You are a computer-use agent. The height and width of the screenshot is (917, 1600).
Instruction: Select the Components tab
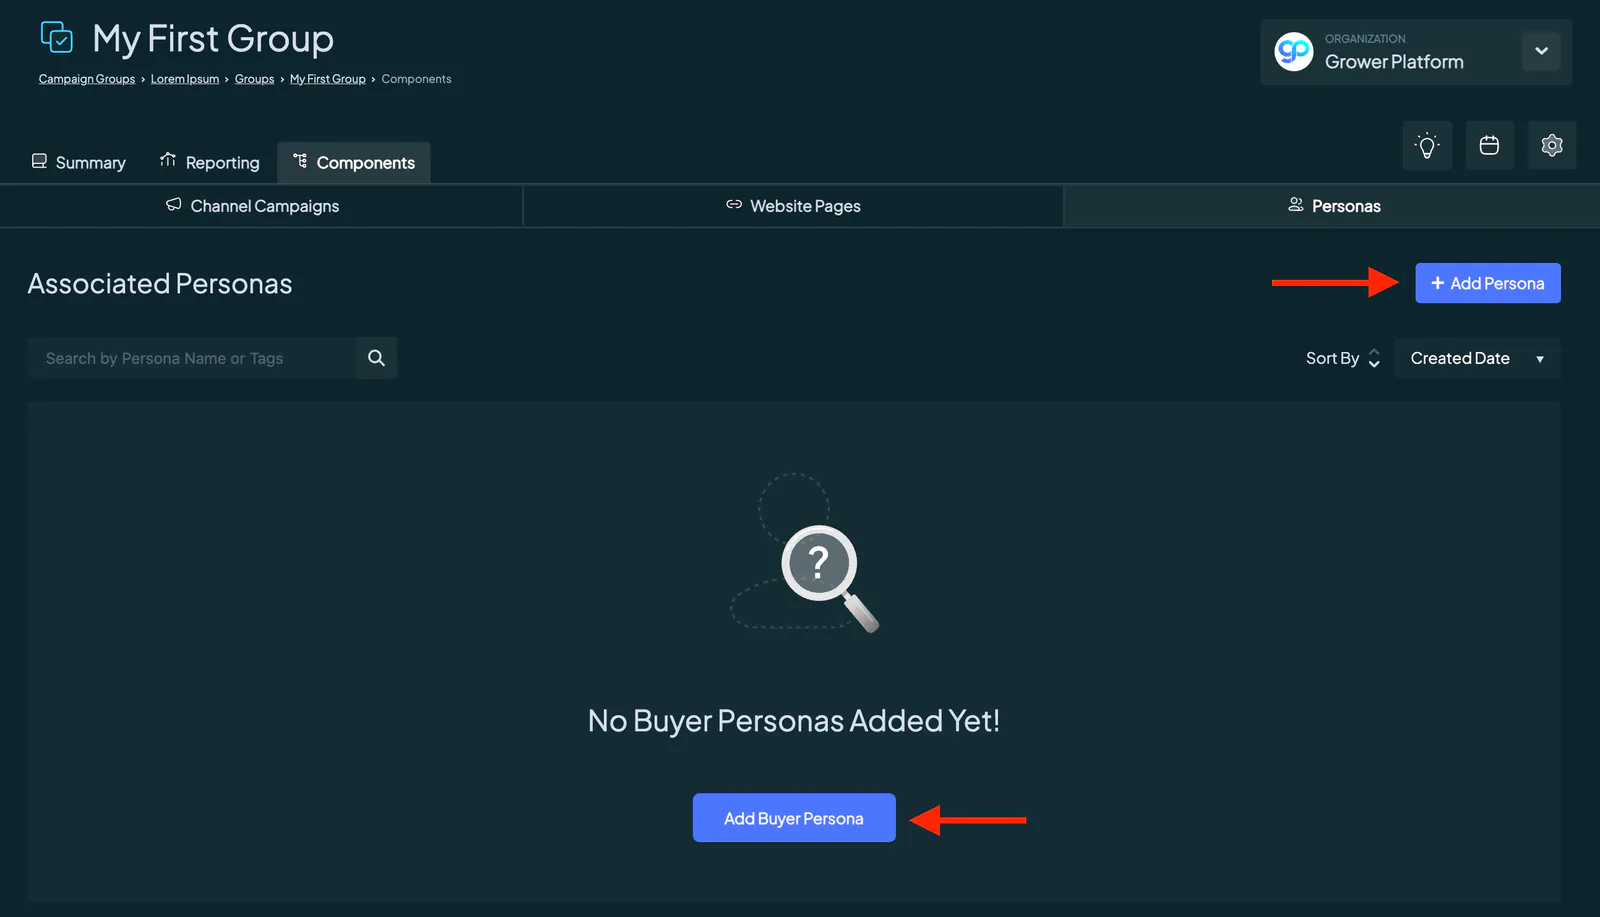click(354, 162)
